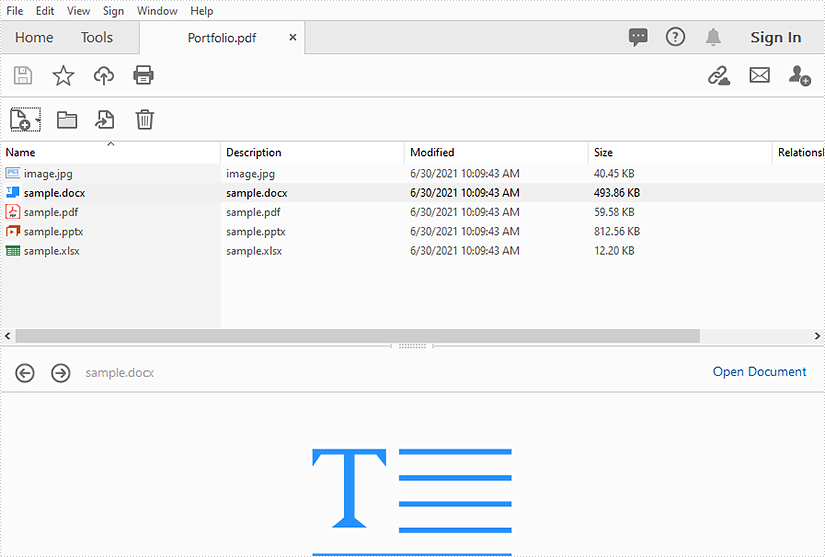Open dropdown arrow on Add Files button
The image size is (825, 557).
(38, 120)
